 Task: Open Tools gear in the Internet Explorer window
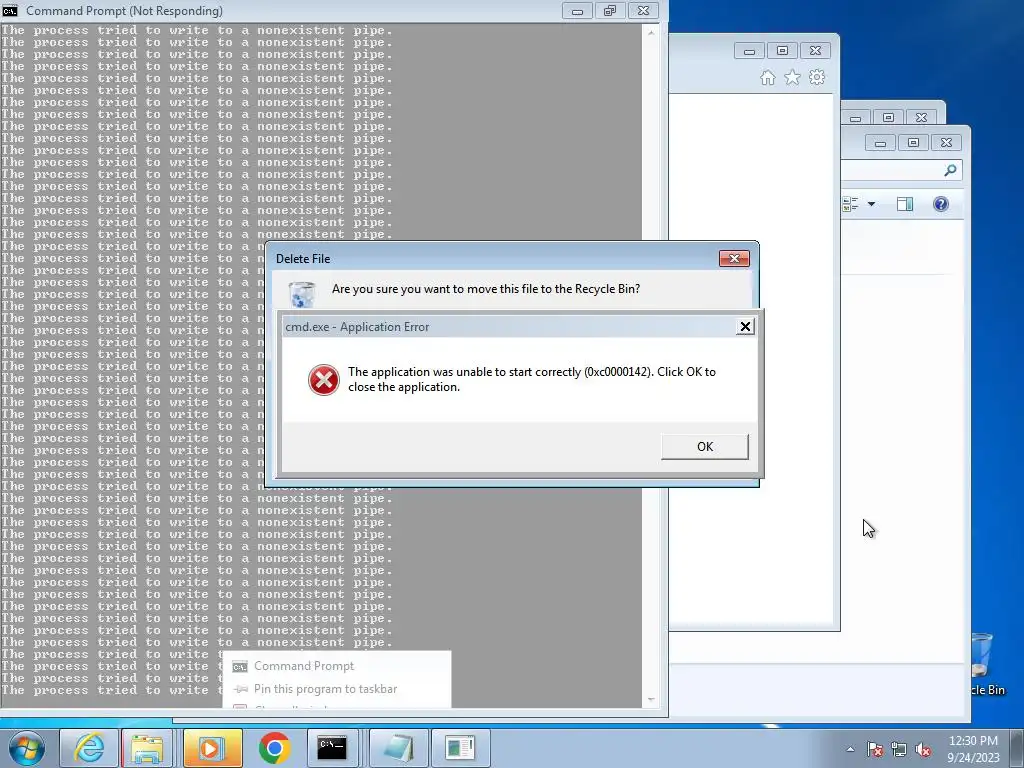(817, 78)
